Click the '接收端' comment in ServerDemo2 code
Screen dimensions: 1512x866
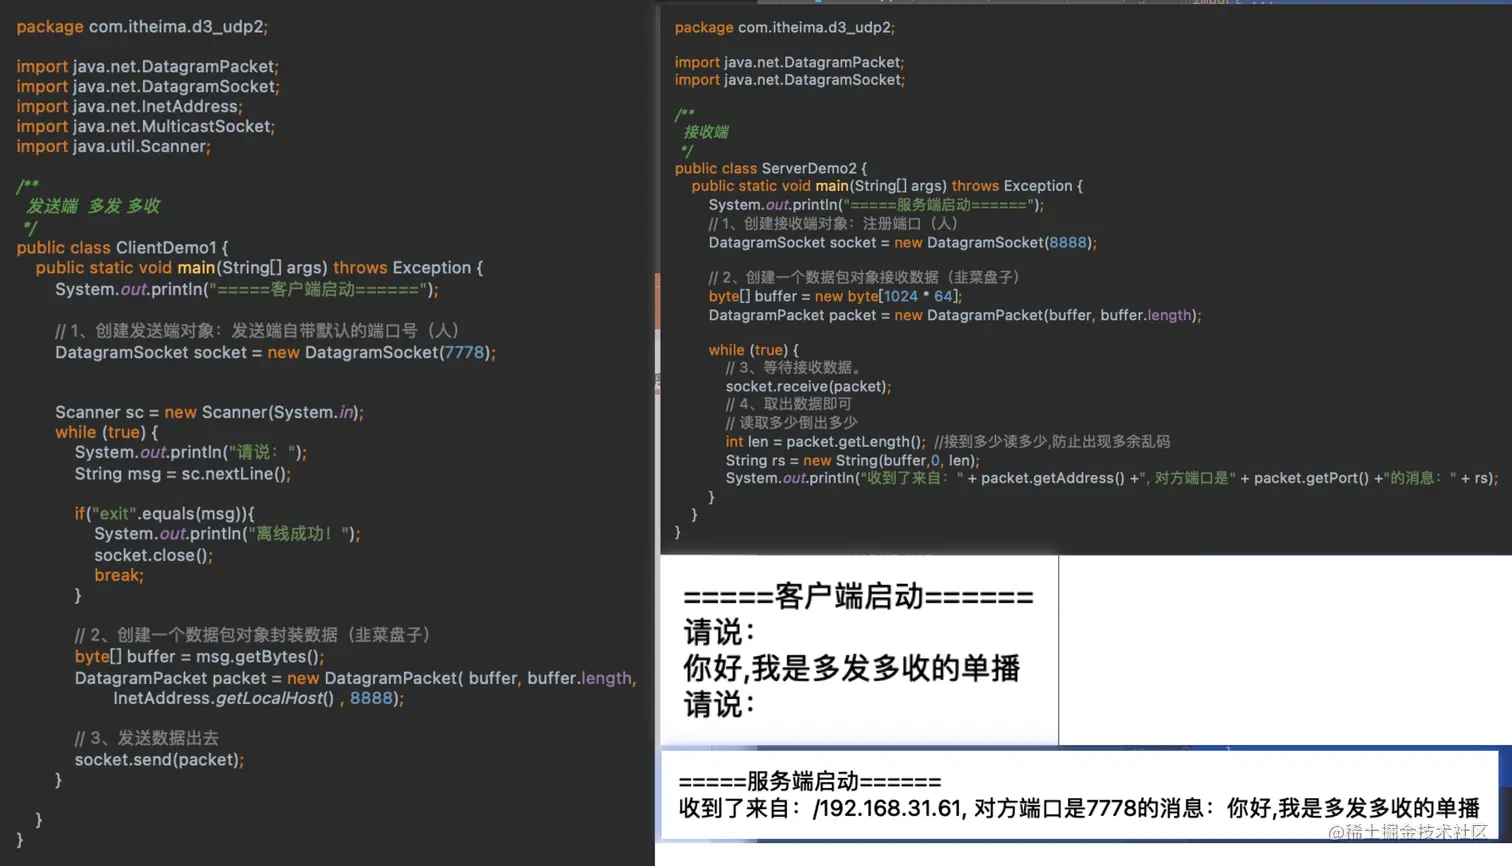click(x=706, y=132)
